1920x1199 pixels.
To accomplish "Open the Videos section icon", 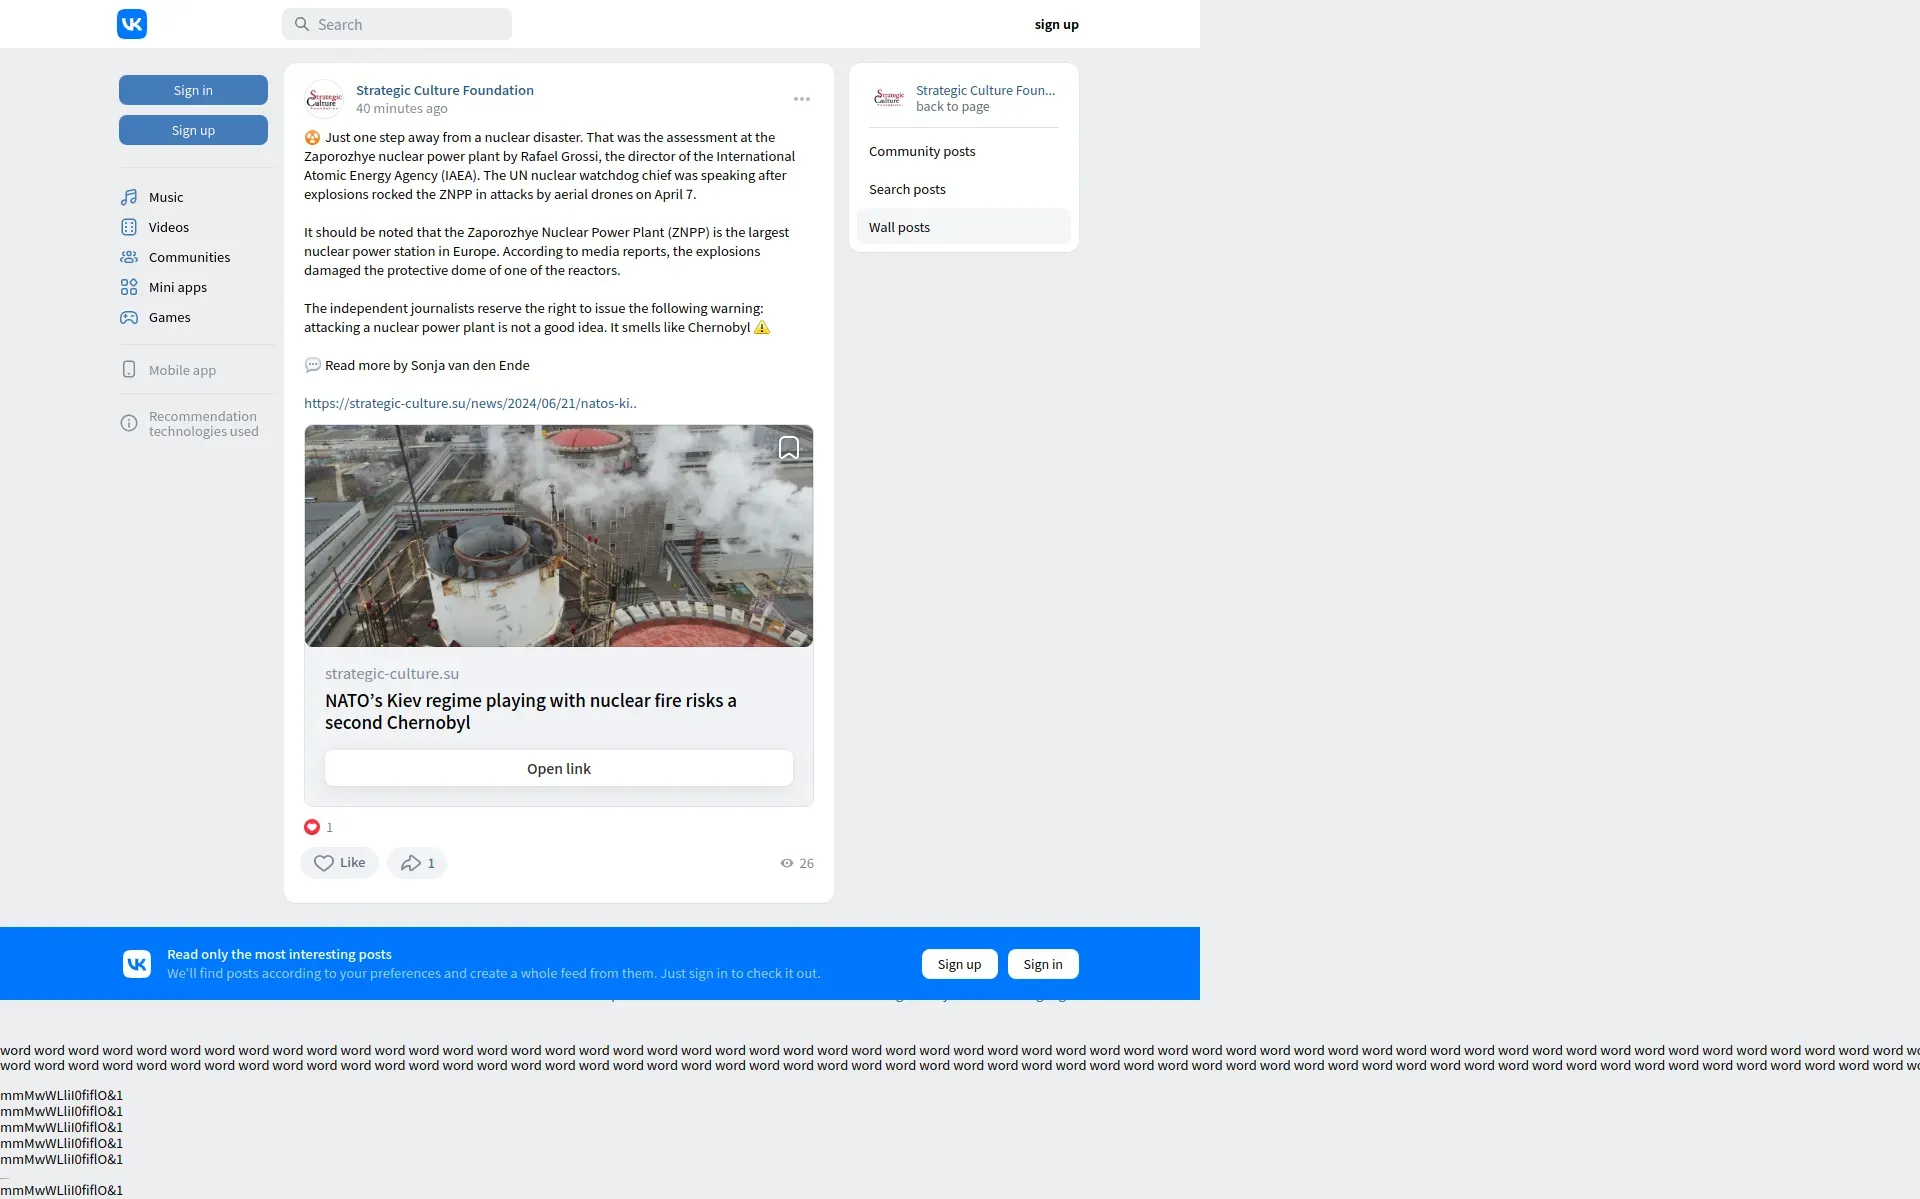I will point(129,227).
